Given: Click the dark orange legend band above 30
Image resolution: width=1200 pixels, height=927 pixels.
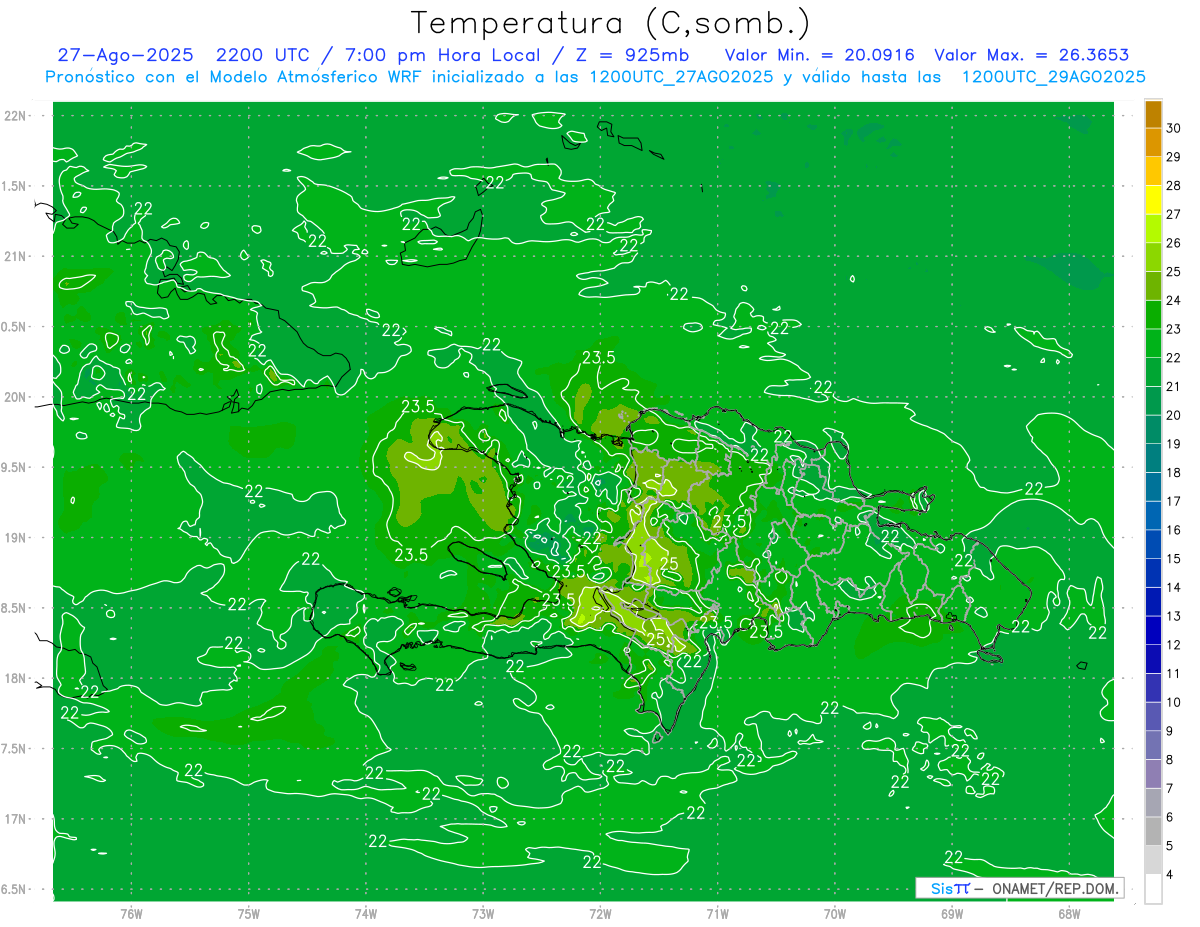Looking at the screenshot, I should (1153, 114).
